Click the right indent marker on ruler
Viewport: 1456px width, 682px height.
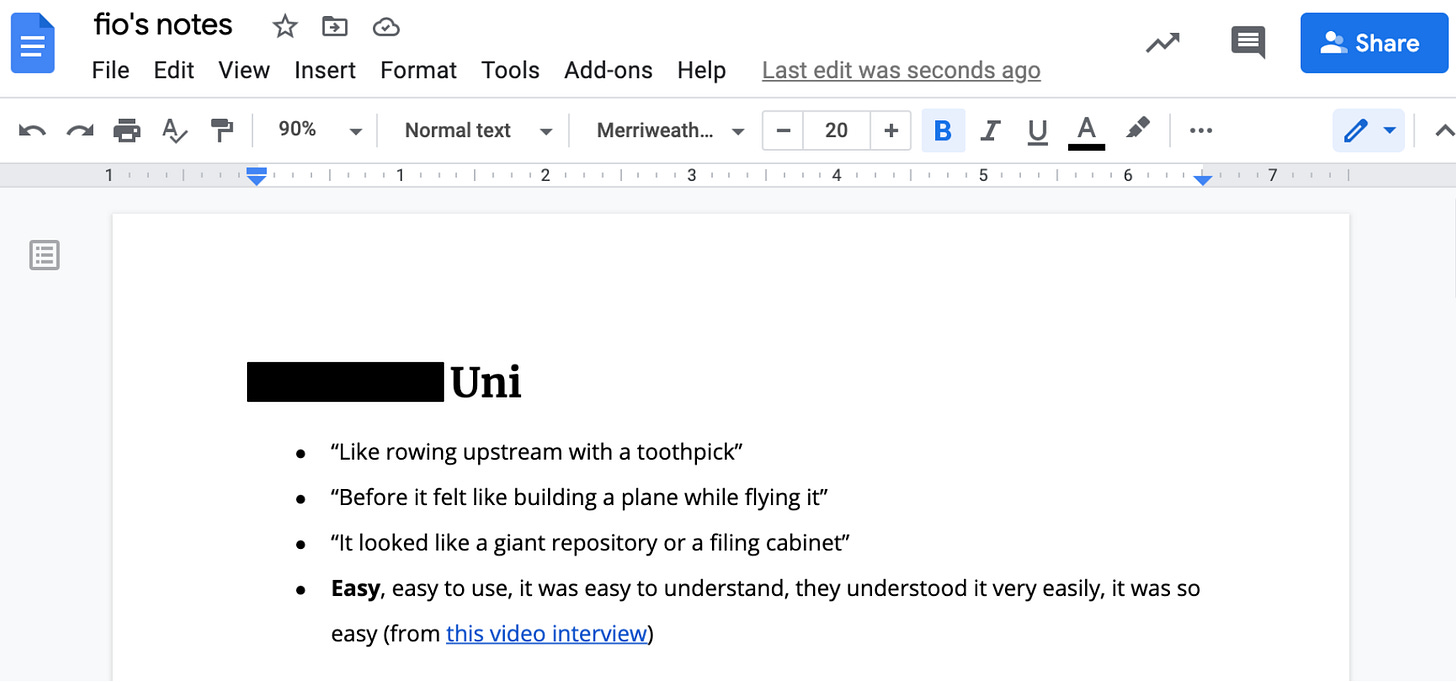(1203, 179)
